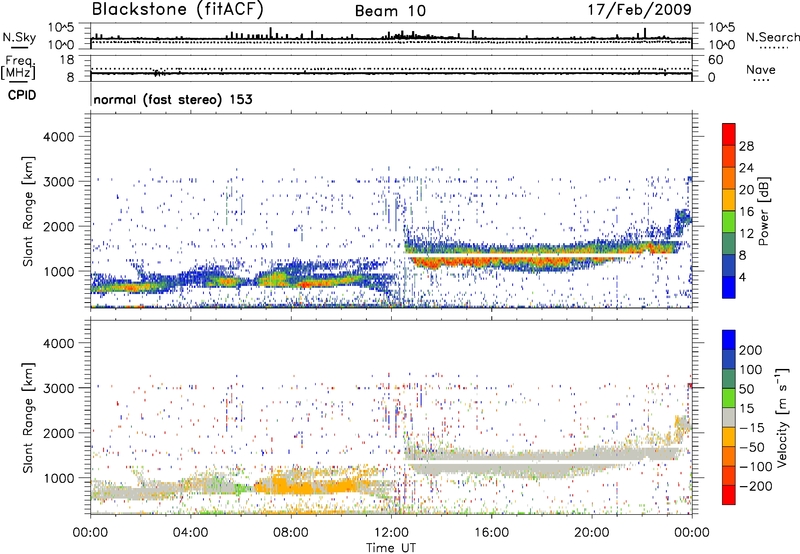Click the 'N.Sky' label
800x554 pixels.
[x=19, y=37]
